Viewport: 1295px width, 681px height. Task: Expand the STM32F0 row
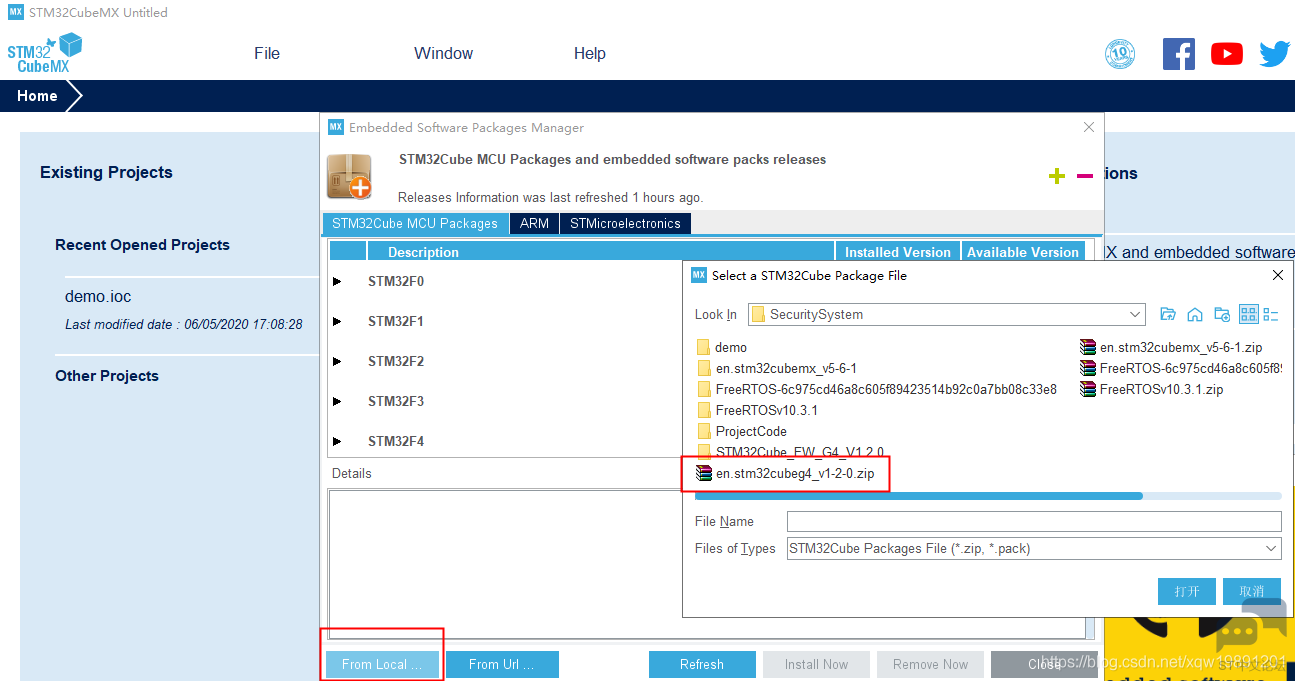click(338, 282)
